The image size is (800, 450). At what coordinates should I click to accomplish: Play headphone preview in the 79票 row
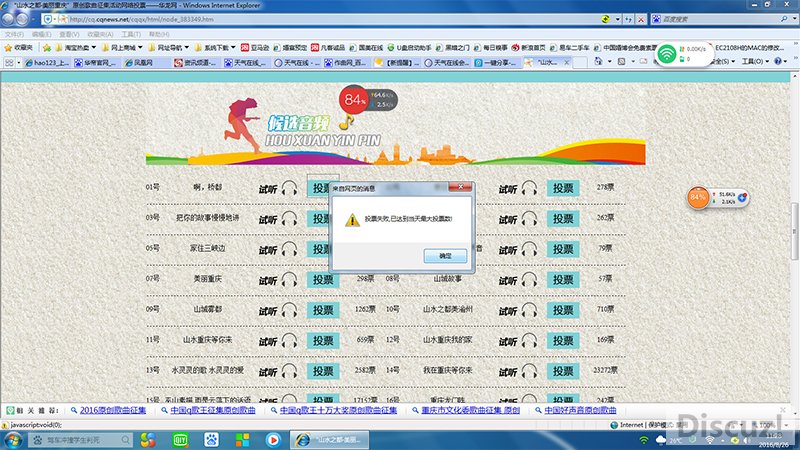click(529, 249)
